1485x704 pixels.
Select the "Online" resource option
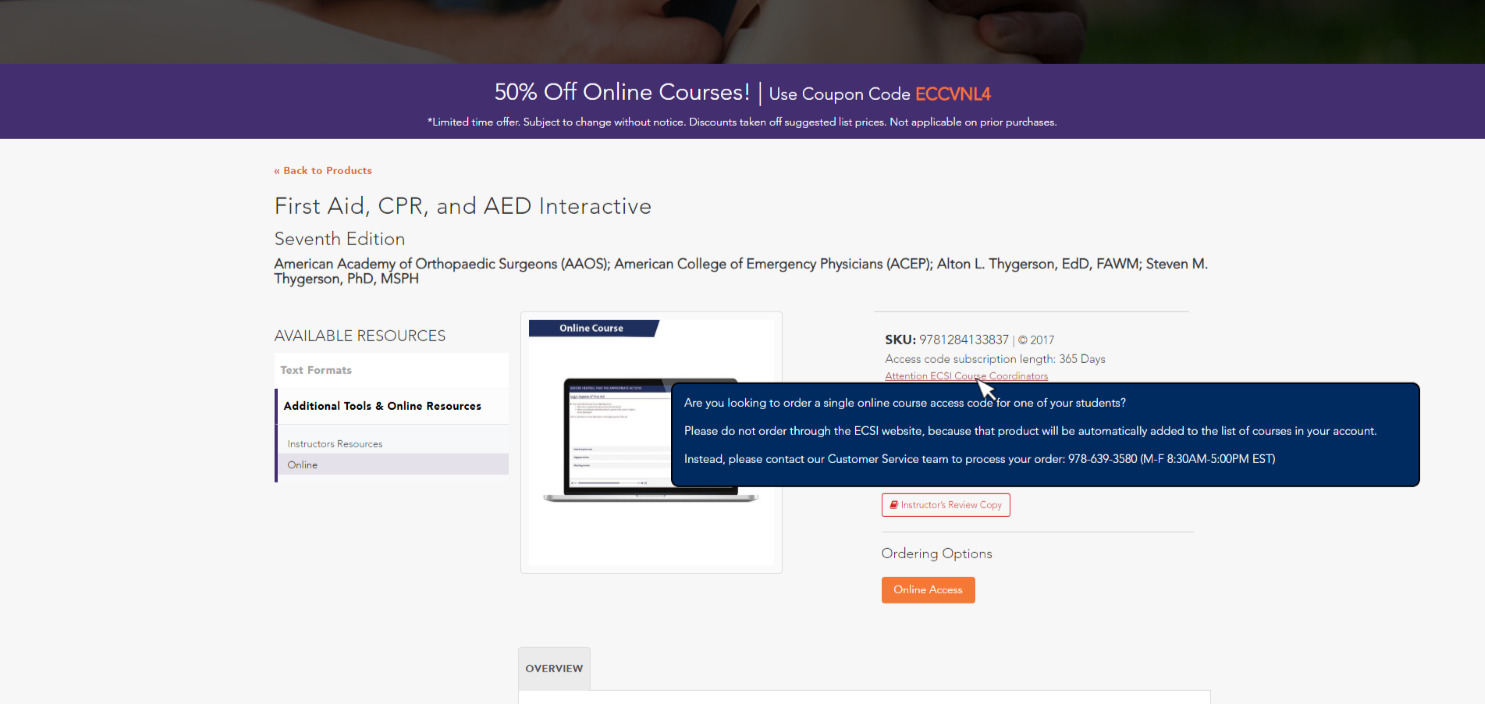[x=300, y=464]
